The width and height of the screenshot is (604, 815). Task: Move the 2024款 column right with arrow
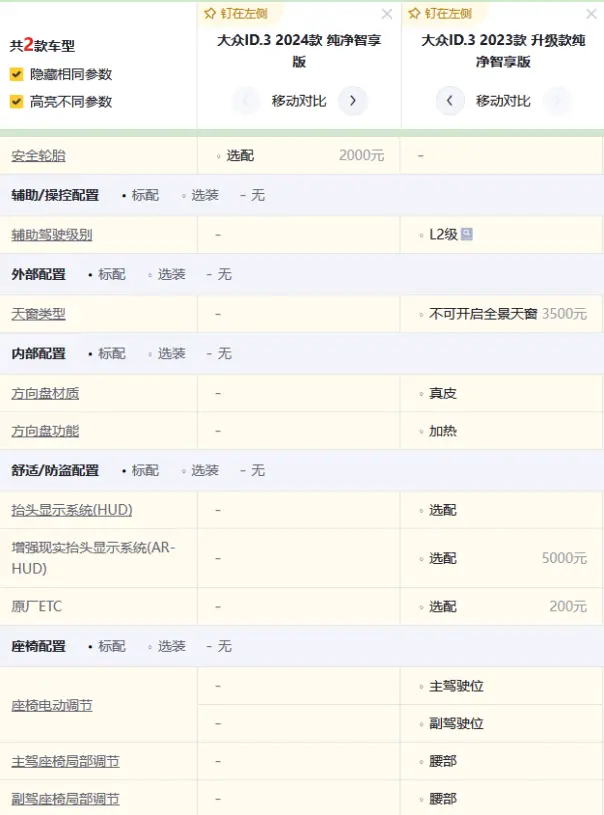pos(352,100)
